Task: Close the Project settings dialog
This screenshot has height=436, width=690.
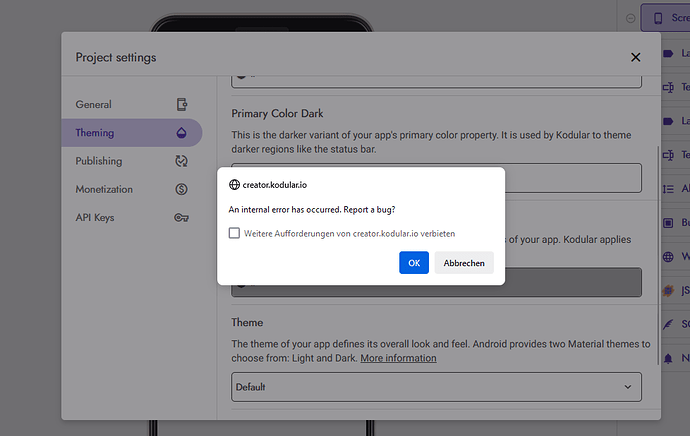Action: [635, 57]
